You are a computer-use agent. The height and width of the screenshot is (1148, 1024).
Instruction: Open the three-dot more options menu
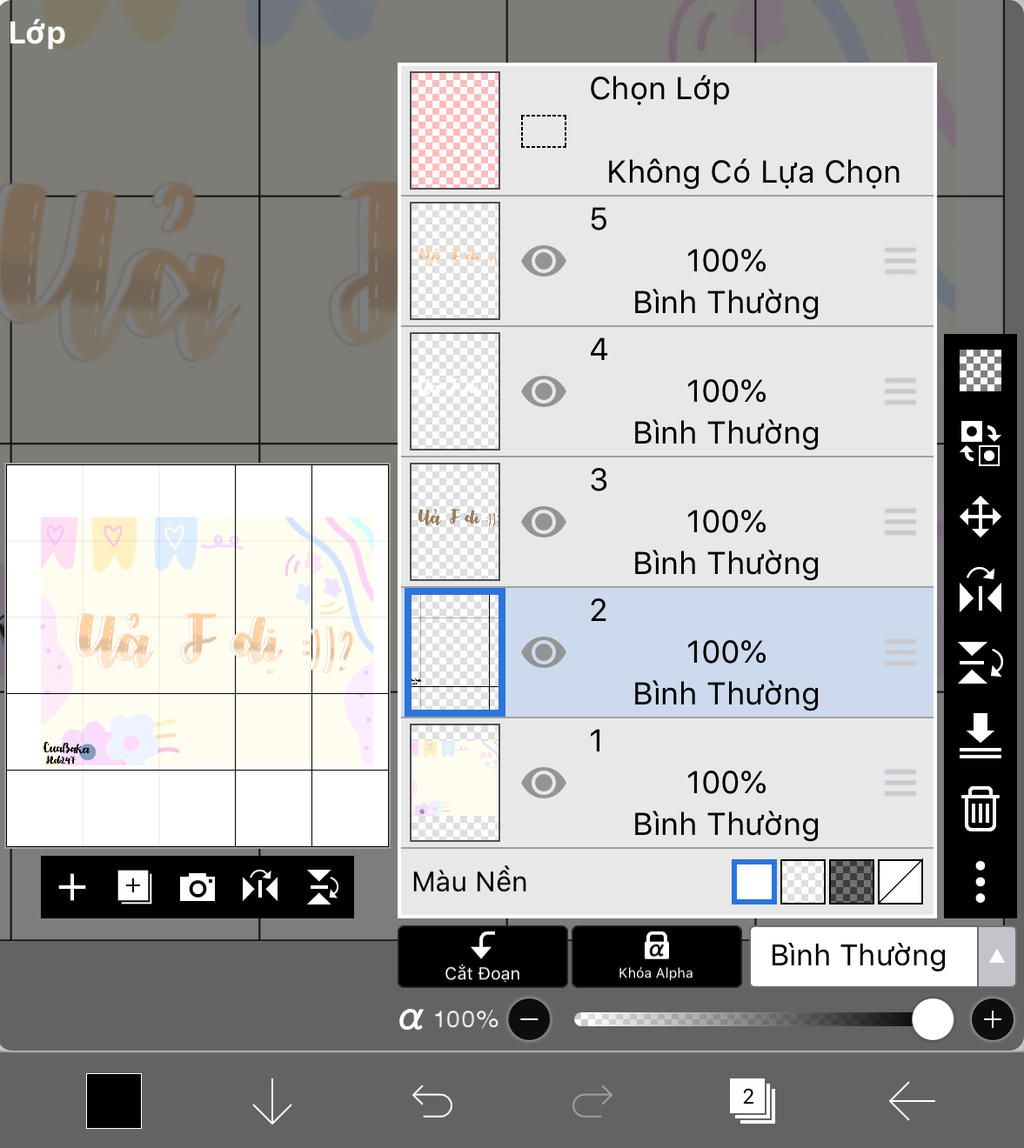point(980,882)
